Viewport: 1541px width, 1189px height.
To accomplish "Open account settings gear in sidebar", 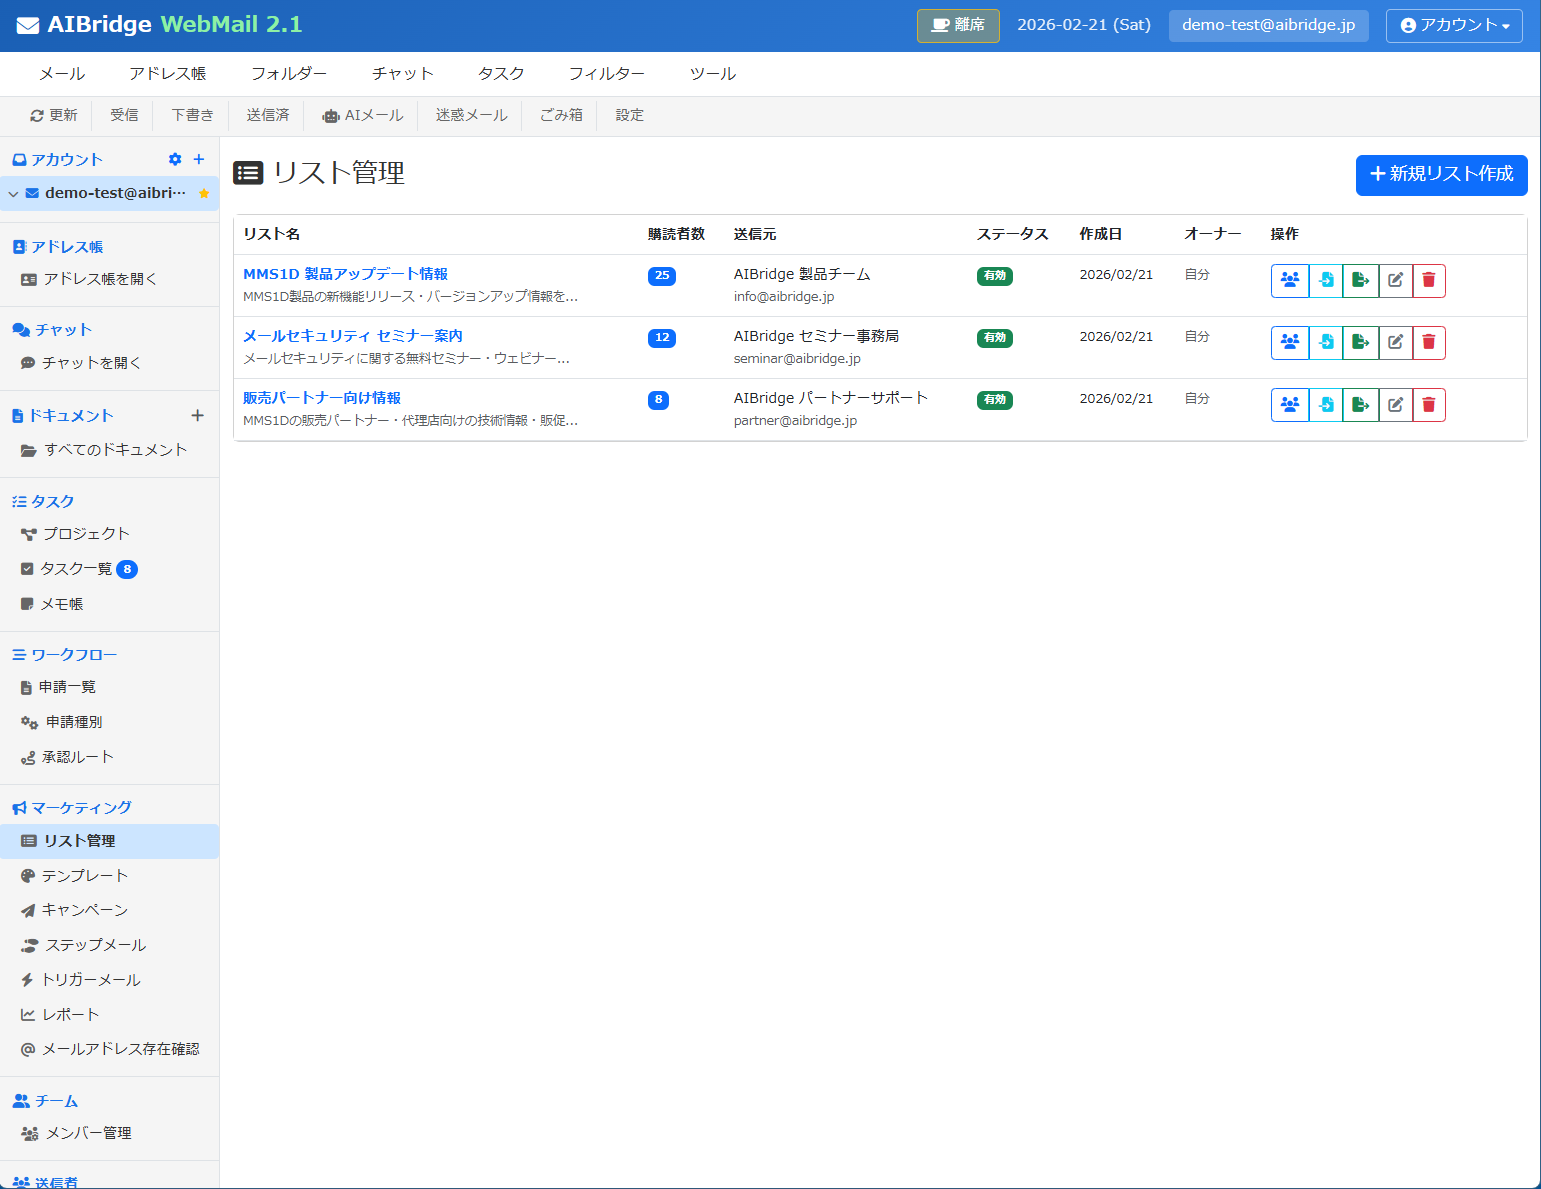I will (175, 159).
